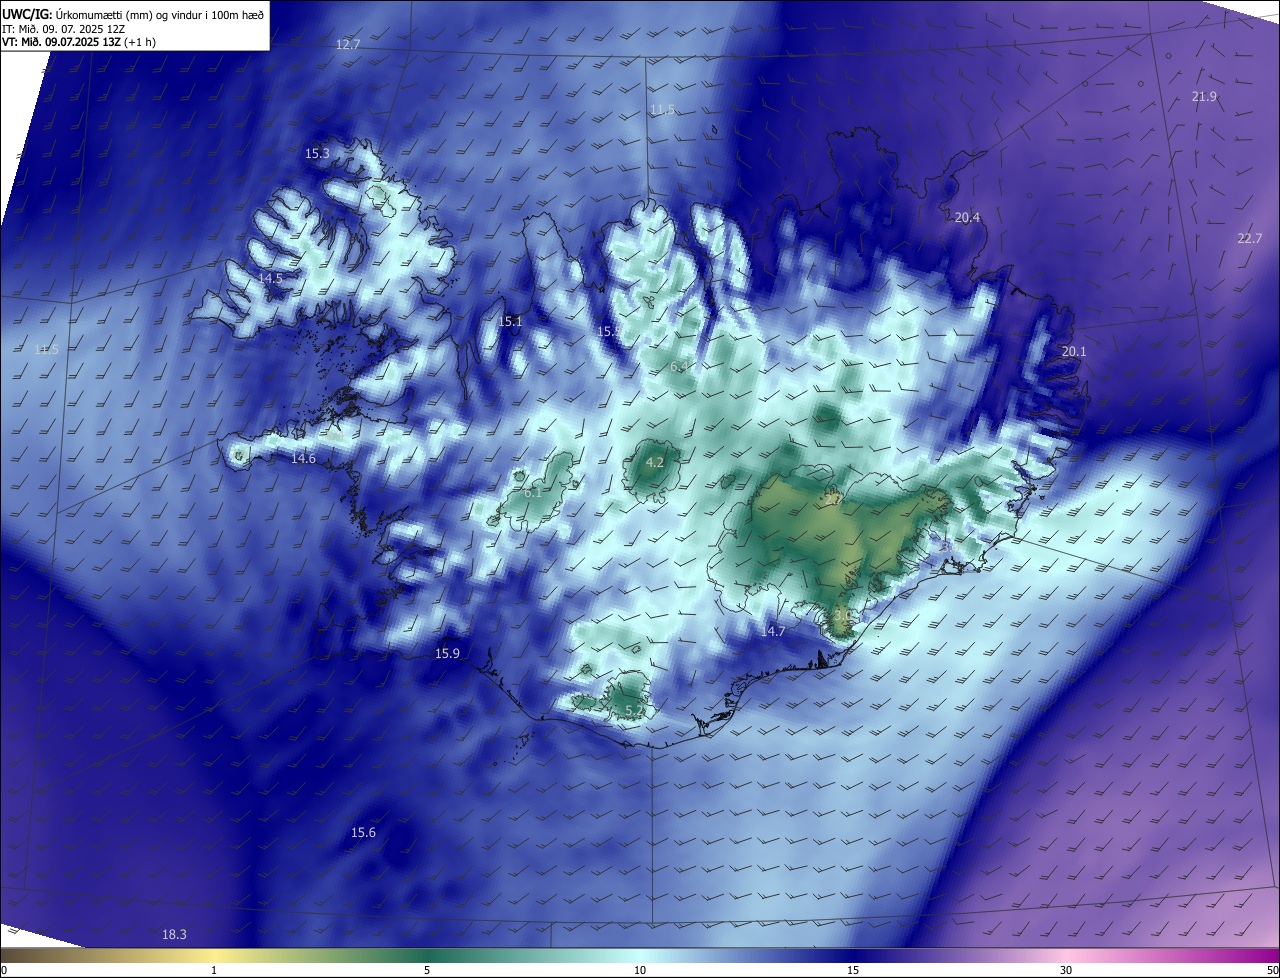Click the 15.9 value label
This screenshot has width=1280, height=978.
pyautogui.click(x=447, y=654)
